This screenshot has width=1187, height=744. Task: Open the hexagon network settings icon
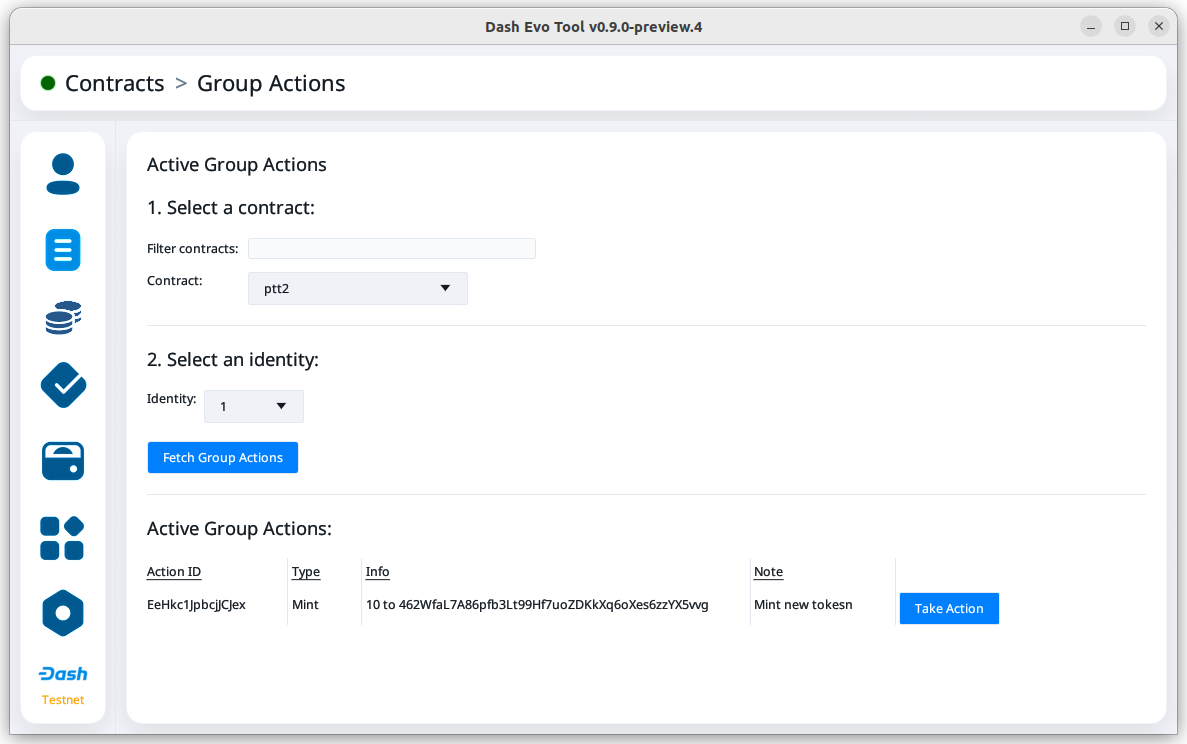[x=63, y=612]
